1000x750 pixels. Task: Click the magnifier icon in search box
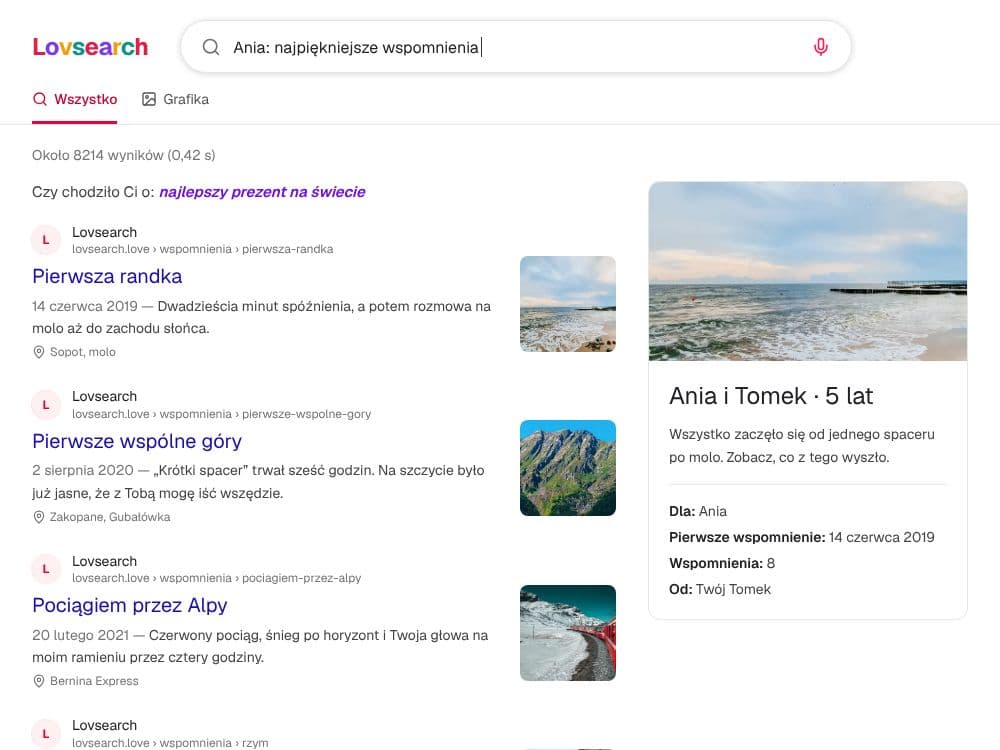pos(211,47)
